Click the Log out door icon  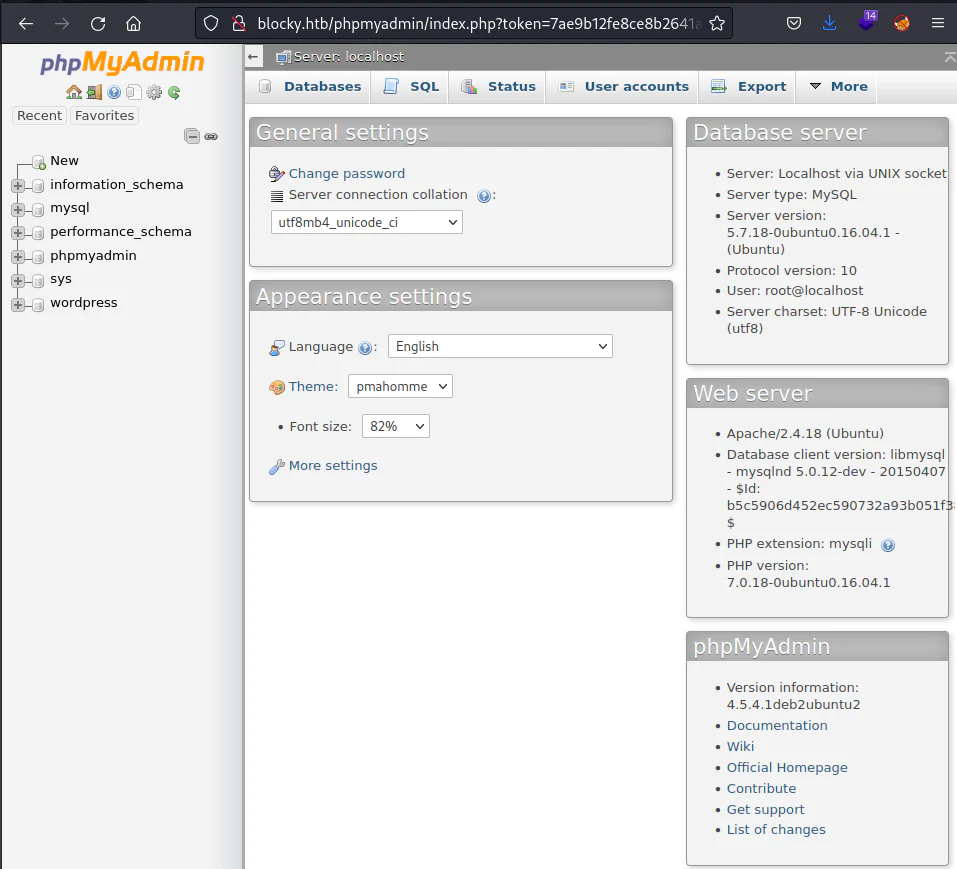click(x=94, y=92)
